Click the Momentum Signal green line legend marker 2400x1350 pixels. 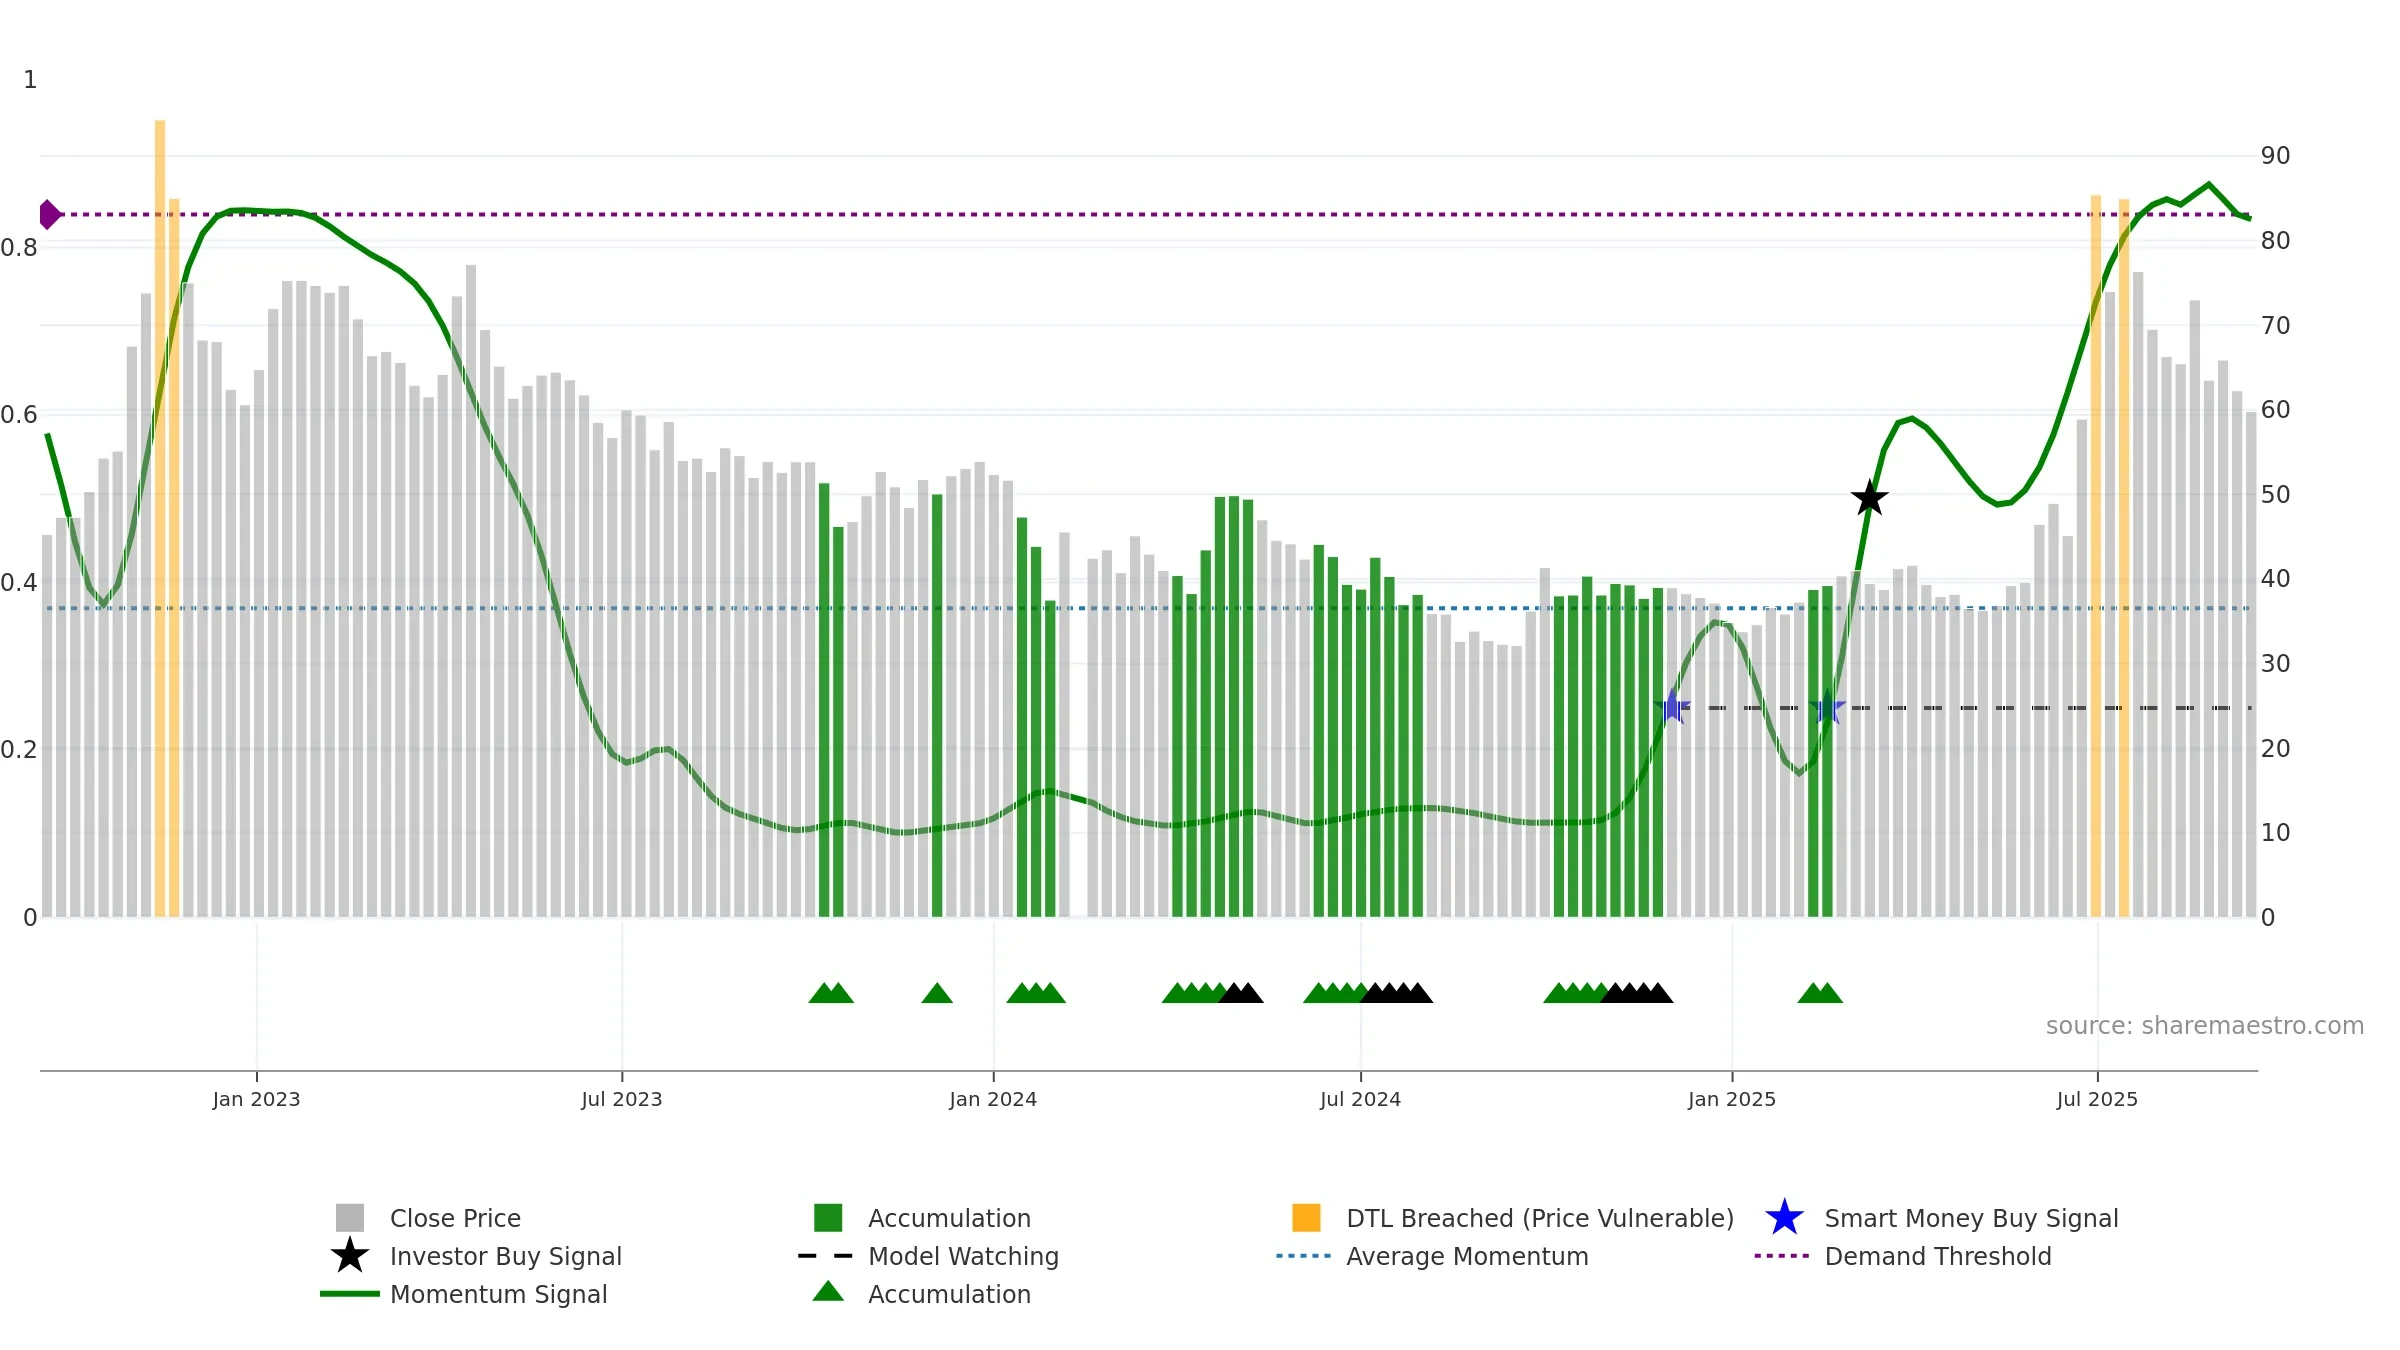(350, 1293)
